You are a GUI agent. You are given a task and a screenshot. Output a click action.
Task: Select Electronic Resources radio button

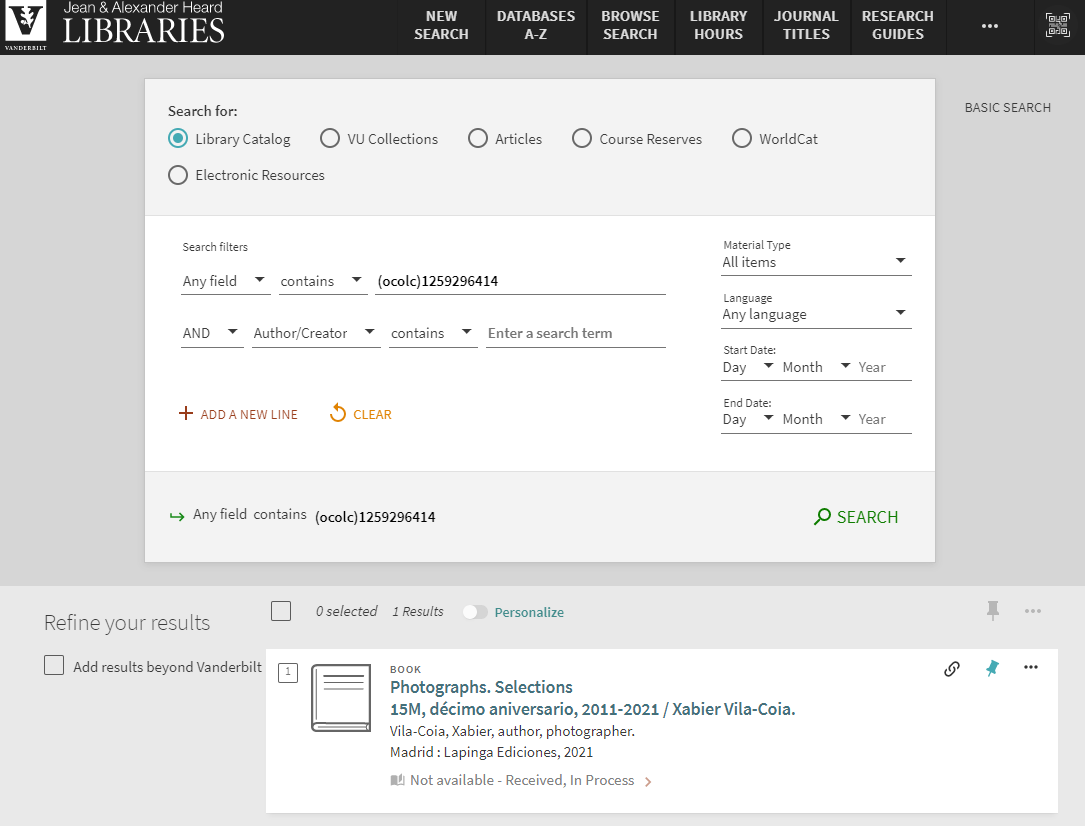coord(178,175)
